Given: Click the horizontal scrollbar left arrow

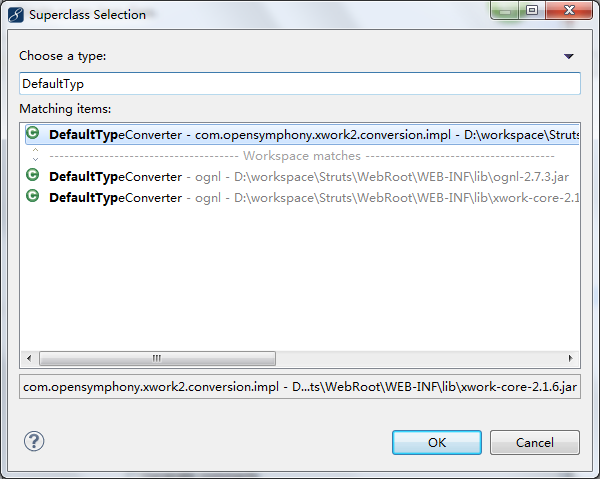Looking at the screenshot, I should click(29, 358).
